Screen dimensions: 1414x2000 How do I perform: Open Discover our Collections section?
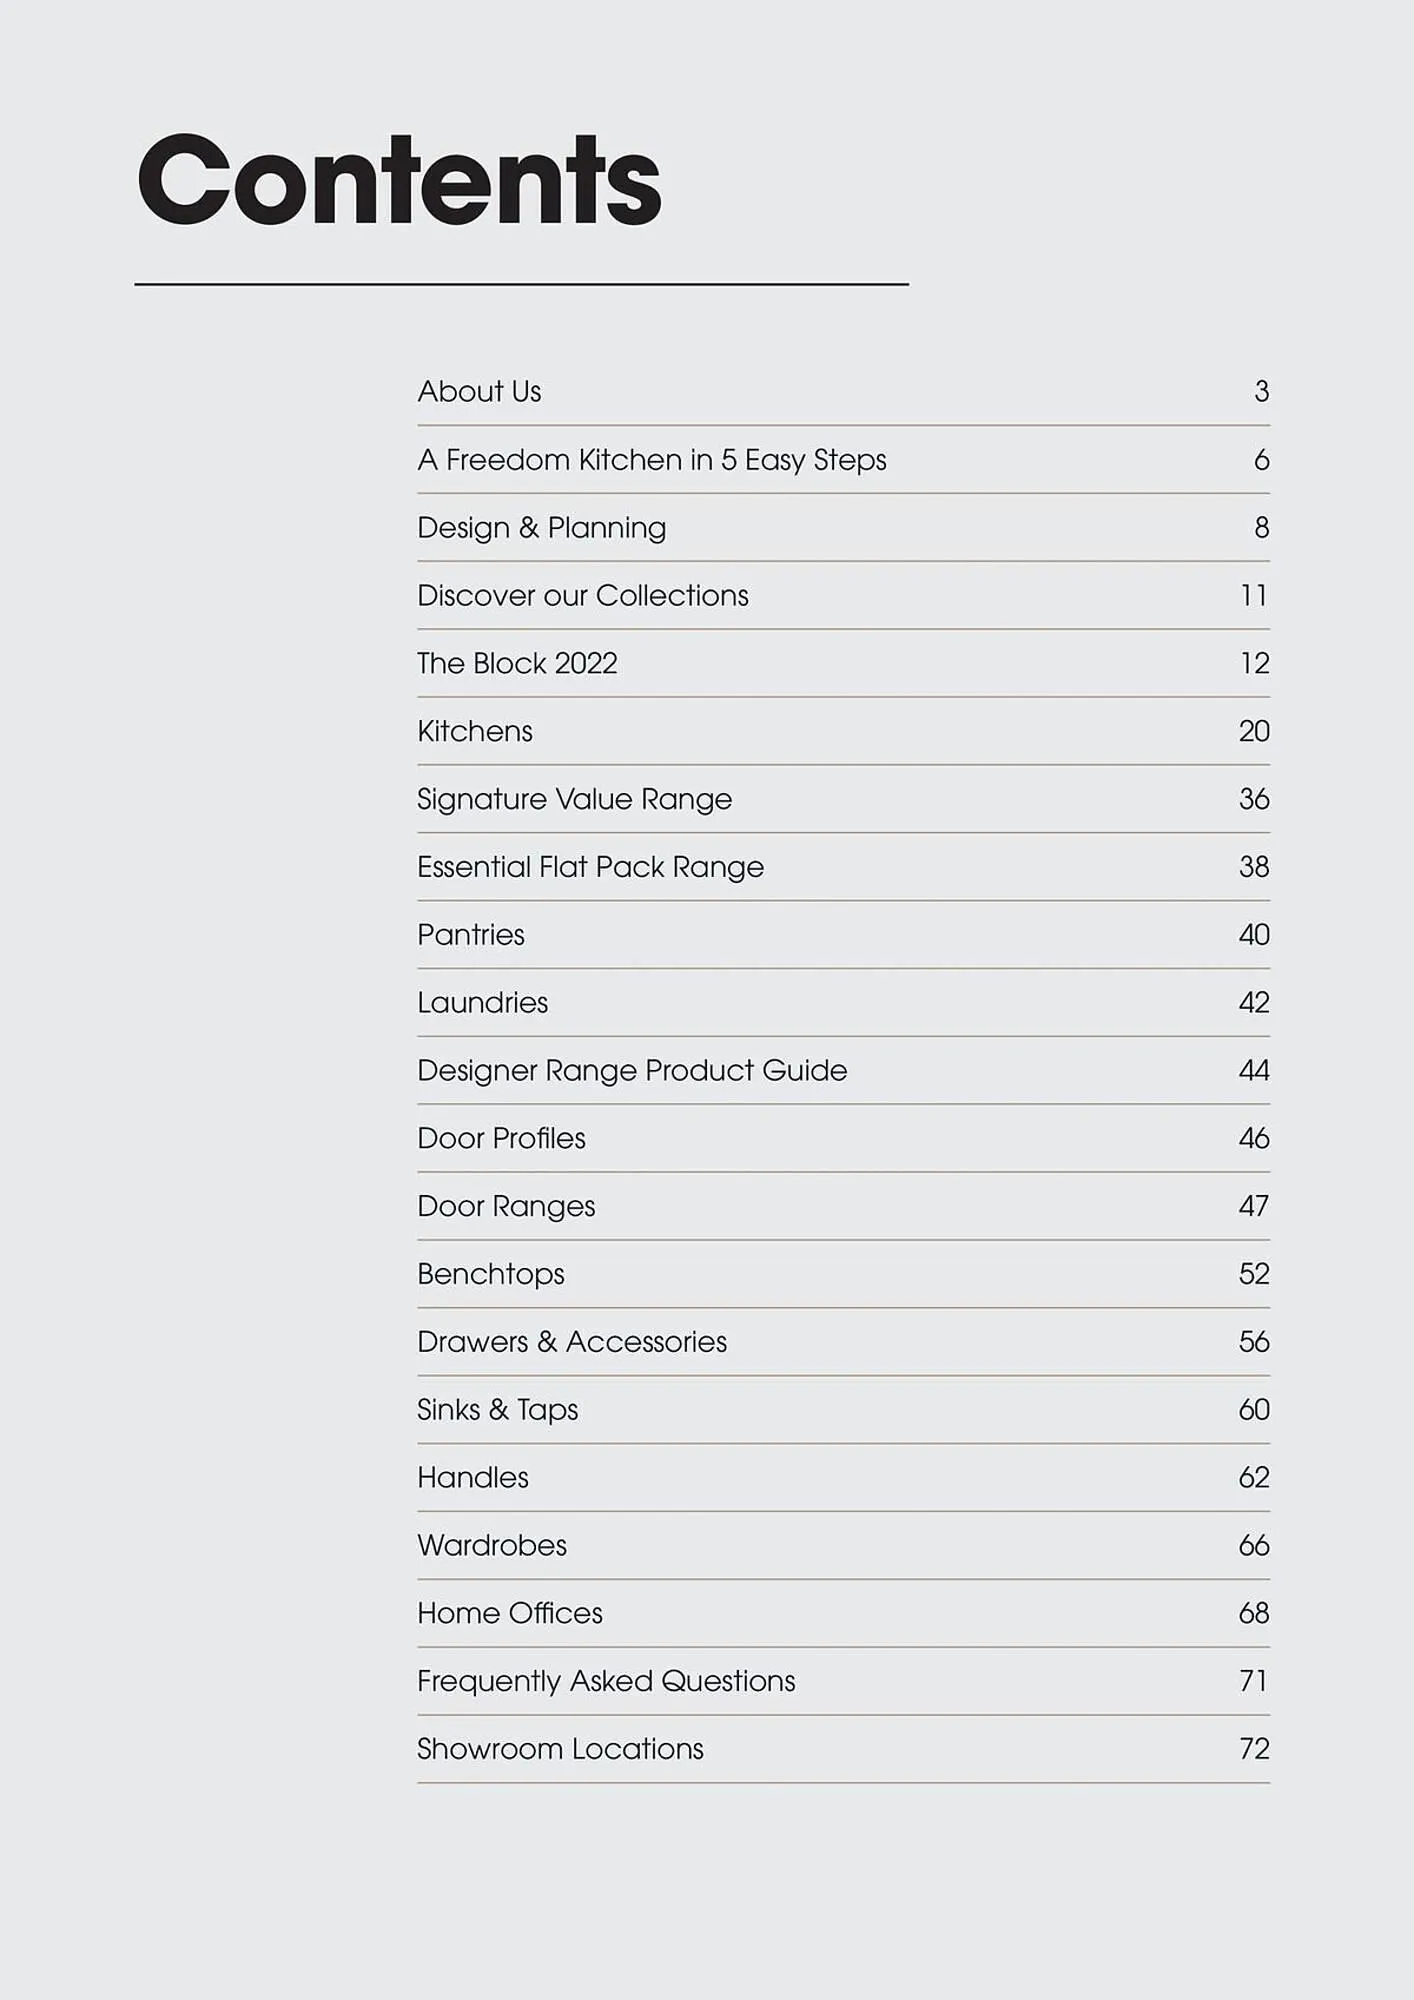(582, 595)
